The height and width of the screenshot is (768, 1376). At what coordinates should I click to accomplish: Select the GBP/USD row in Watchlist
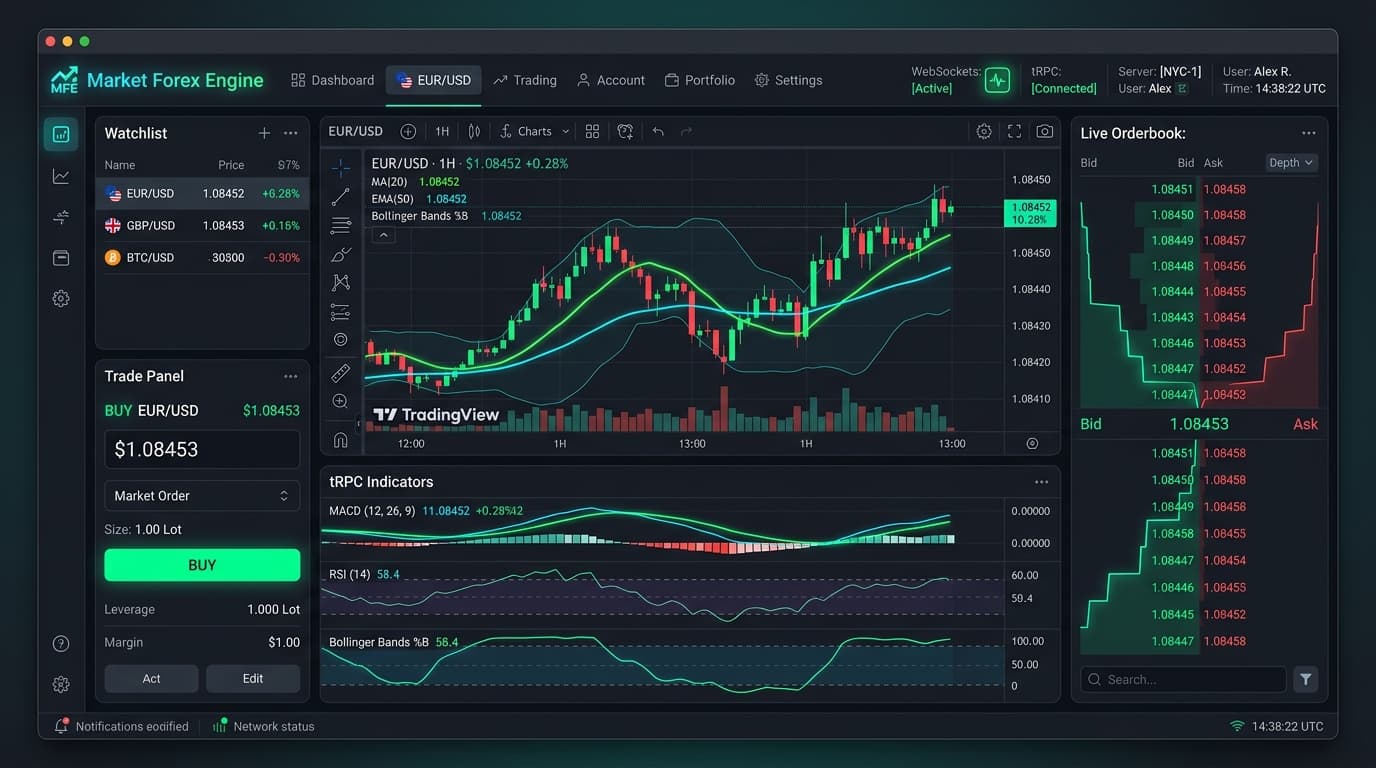(202, 225)
